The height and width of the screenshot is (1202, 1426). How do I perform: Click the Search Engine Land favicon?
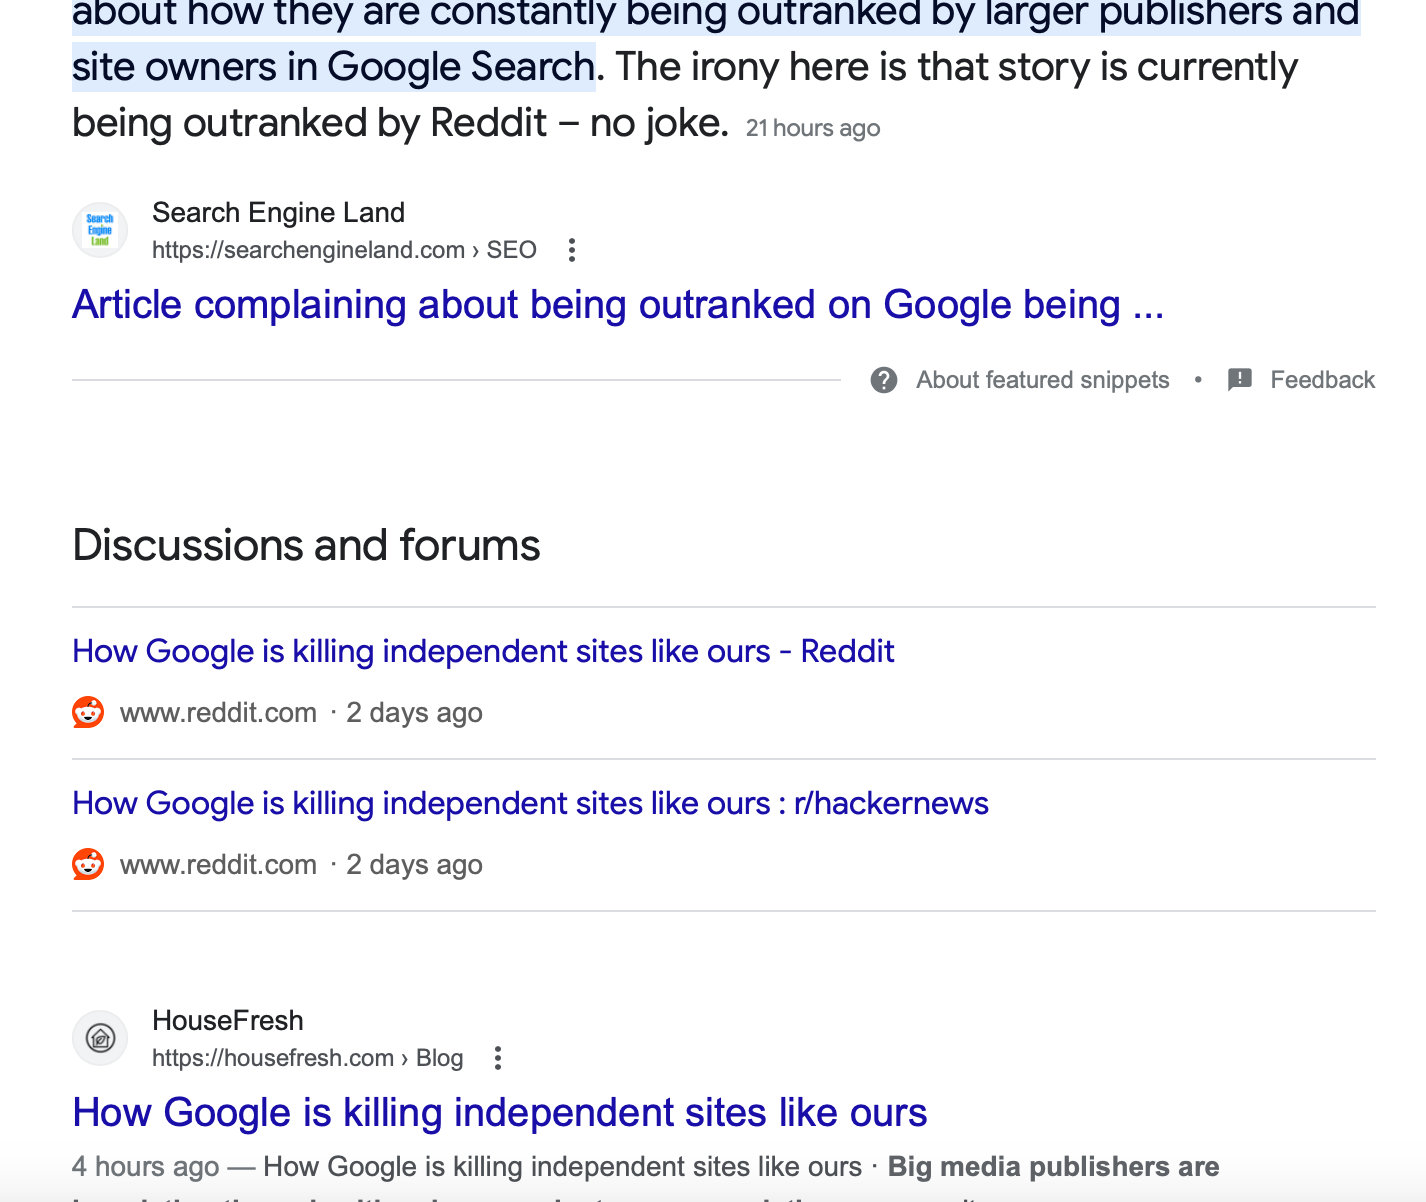[x=100, y=230]
